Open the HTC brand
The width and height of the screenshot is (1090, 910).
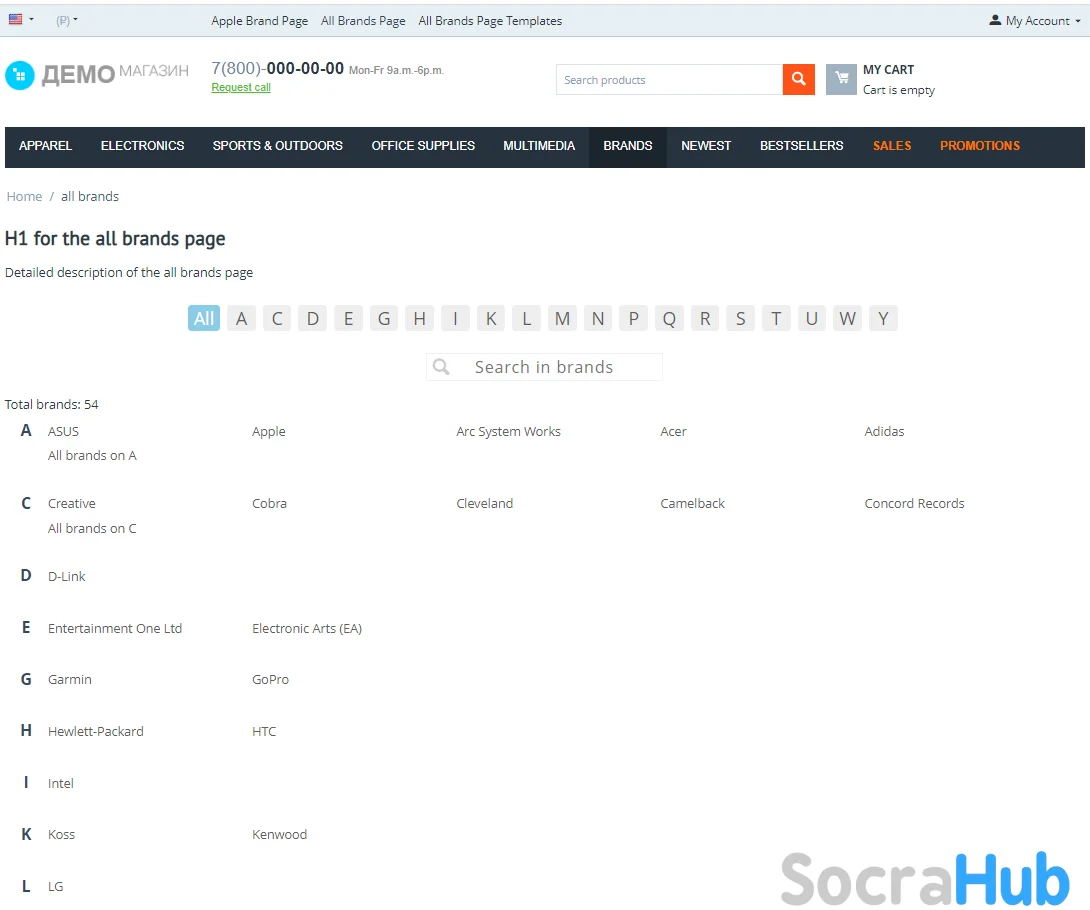[264, 731]
